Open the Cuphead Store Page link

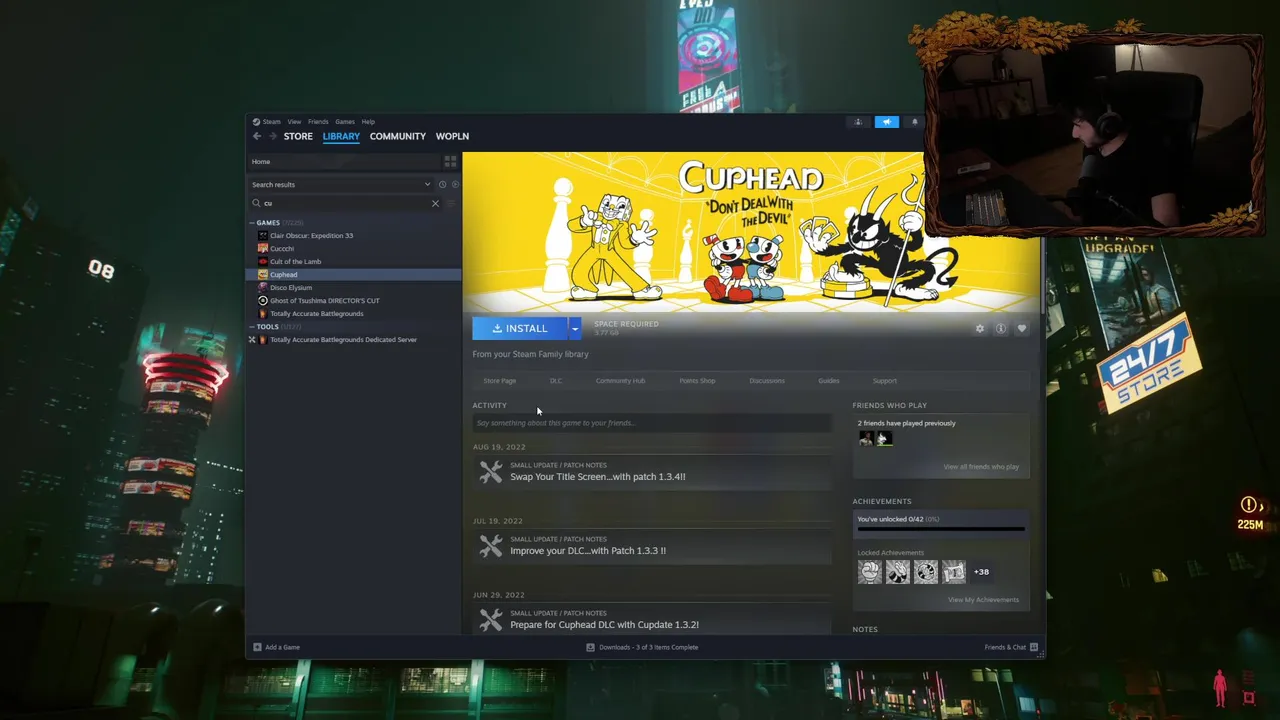(500, 381)
